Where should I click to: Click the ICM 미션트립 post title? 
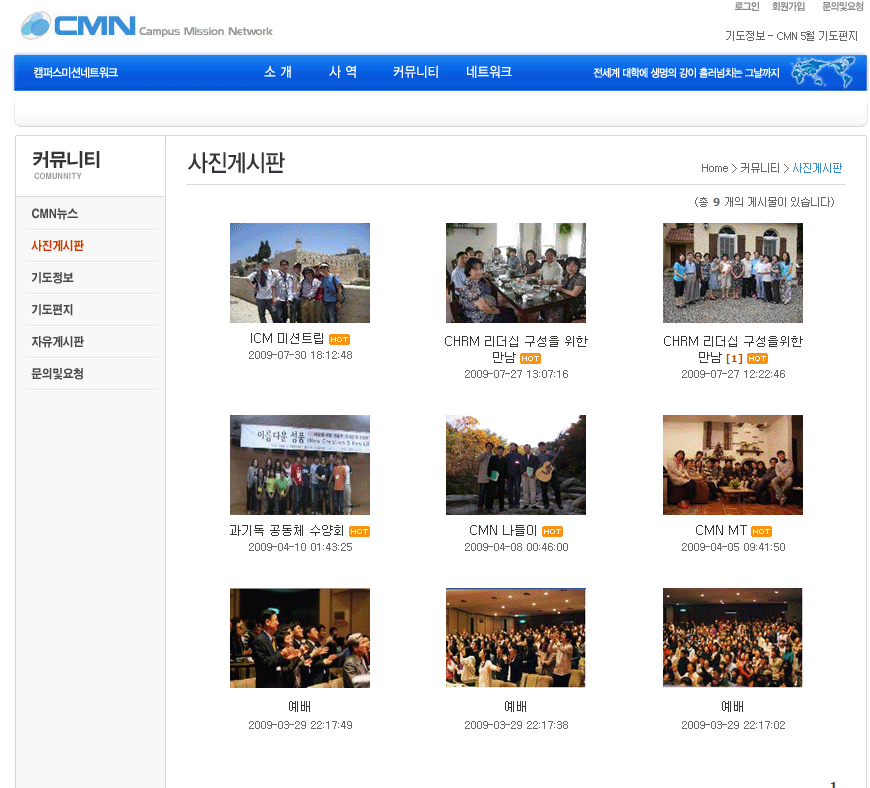coord(287,339)
